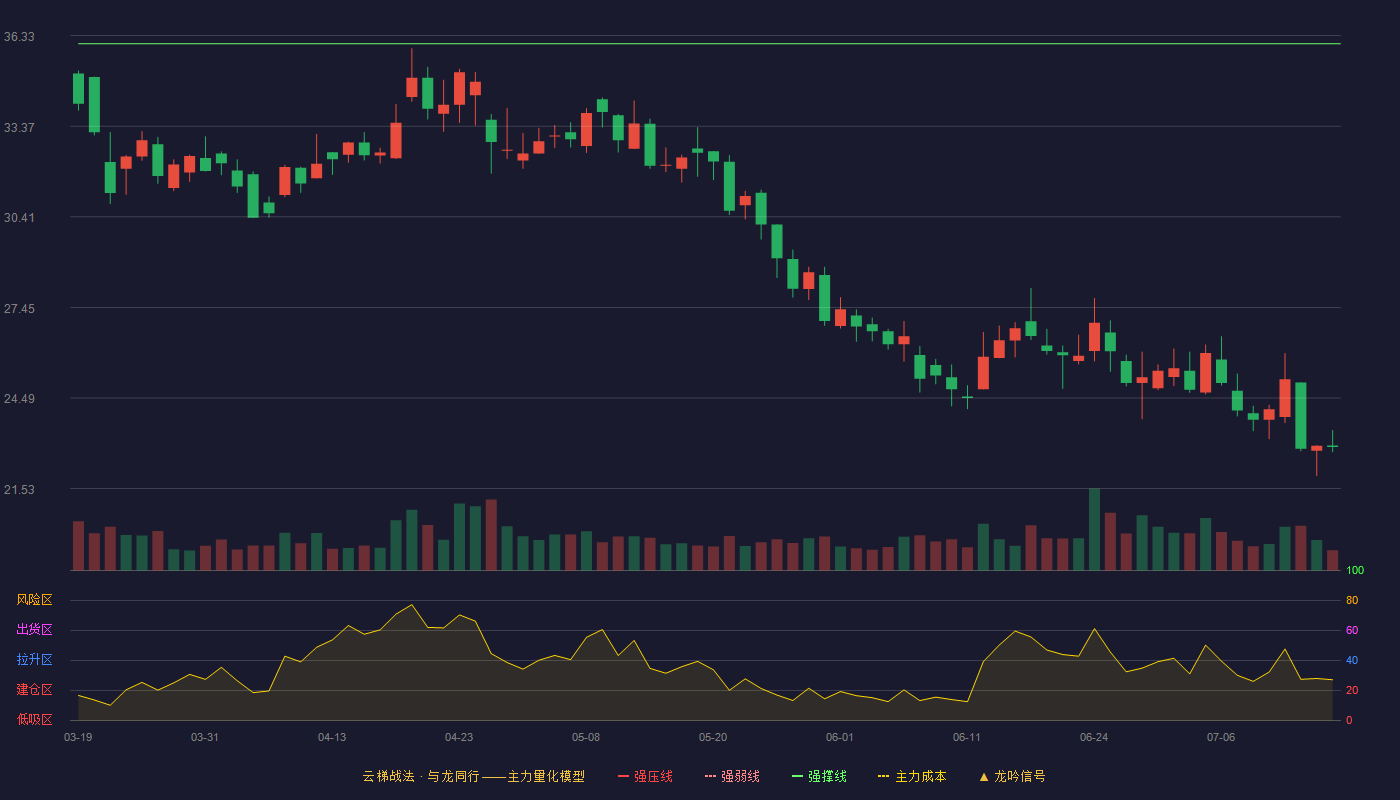Click the 30.41 price axis label
This screenshot has height=800, width=1400.
pyautogui.click(x=19, y=218)
